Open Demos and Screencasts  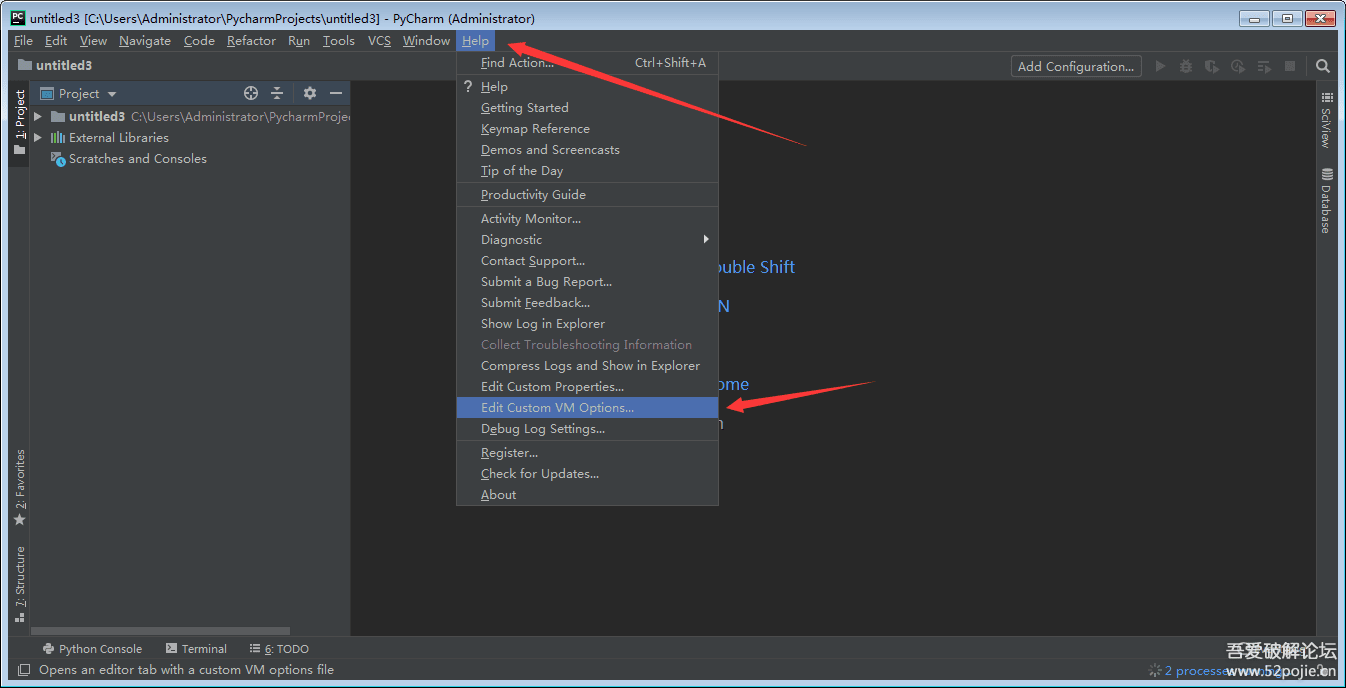[x=587, y=150]
